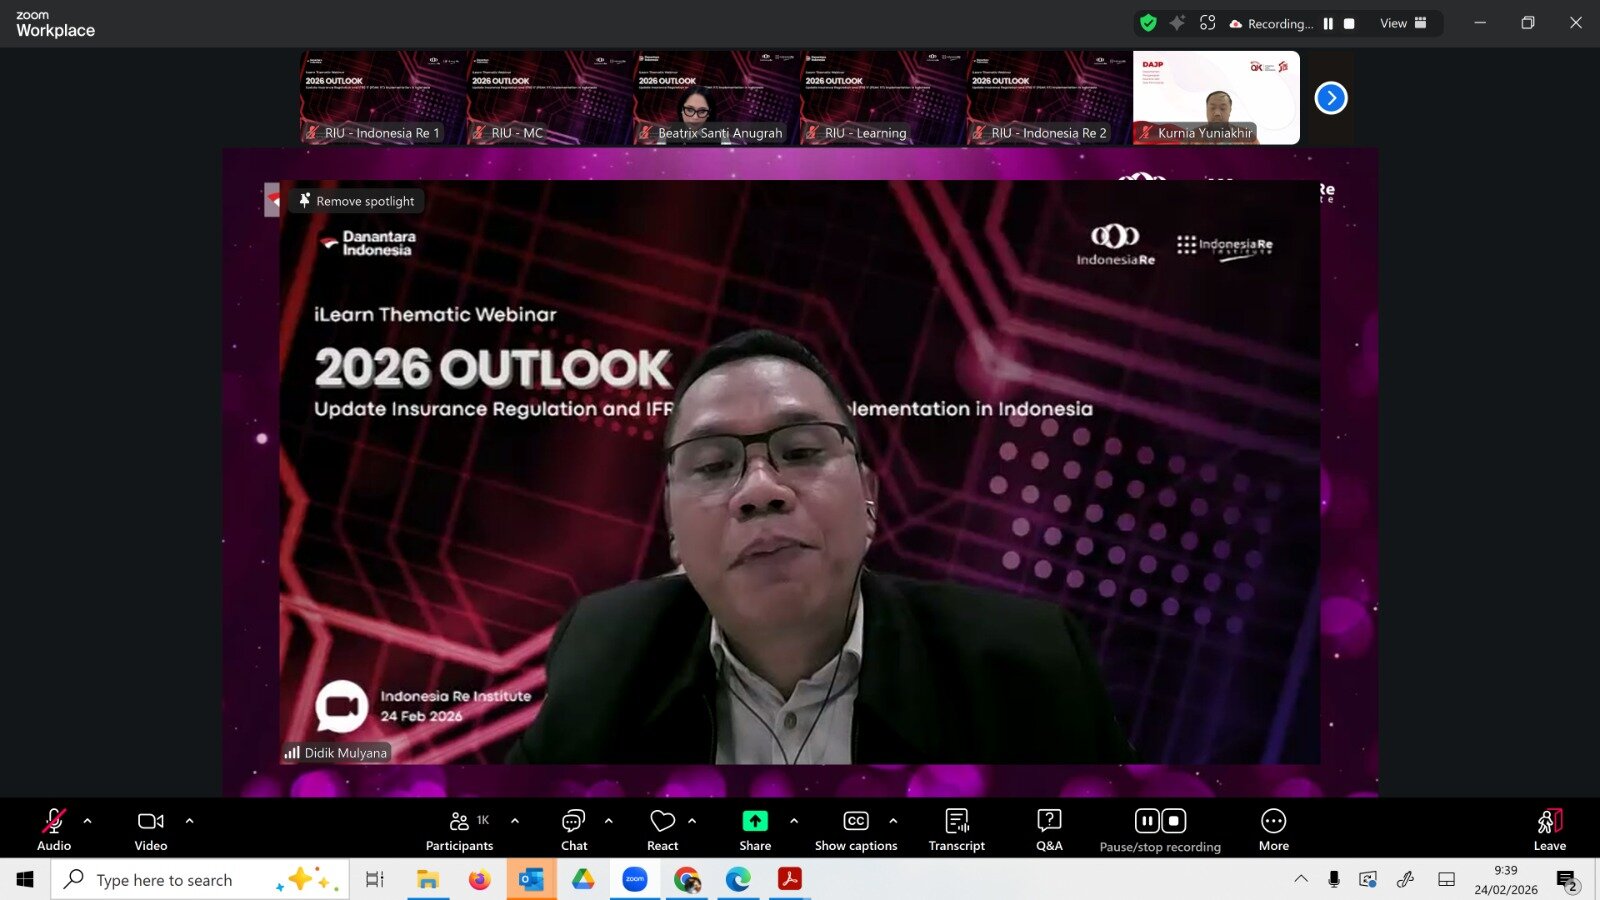Unmute the microphone with Audio button

click(x=54, y=829)
